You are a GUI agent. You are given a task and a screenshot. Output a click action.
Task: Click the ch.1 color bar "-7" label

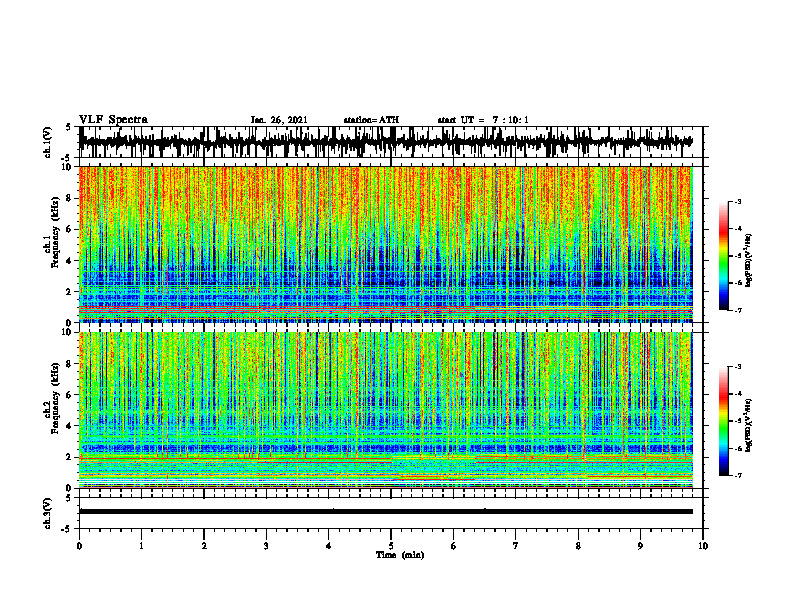coord(738,310)
